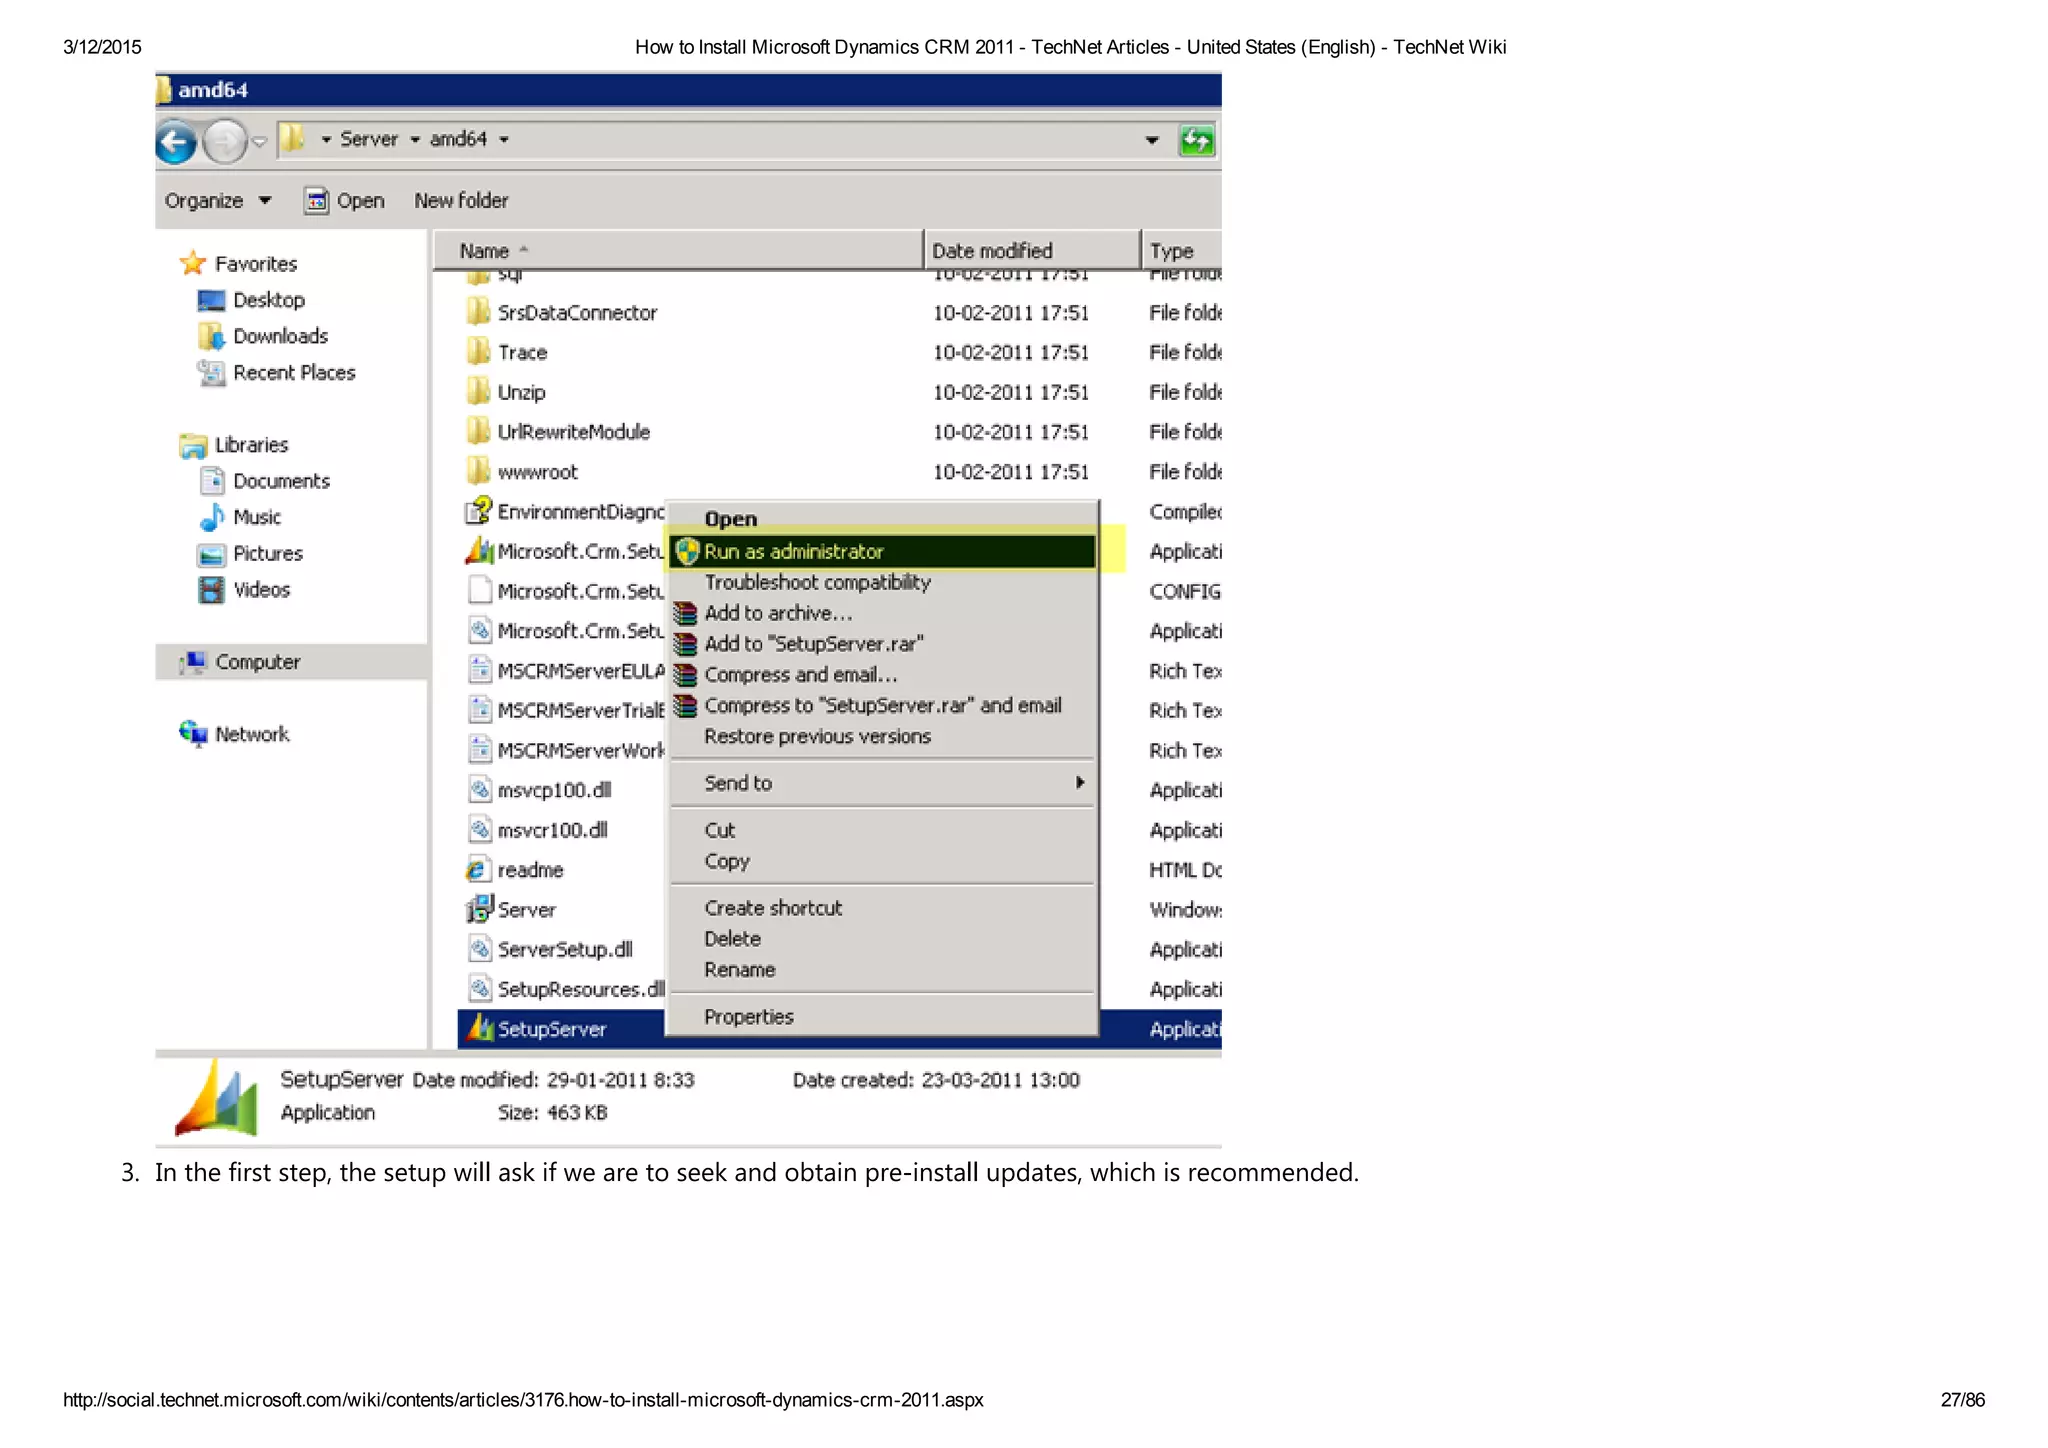Expand the Send to submenu
The height and width of the screenshot is (1448, 2048).
tap(883, 784)
